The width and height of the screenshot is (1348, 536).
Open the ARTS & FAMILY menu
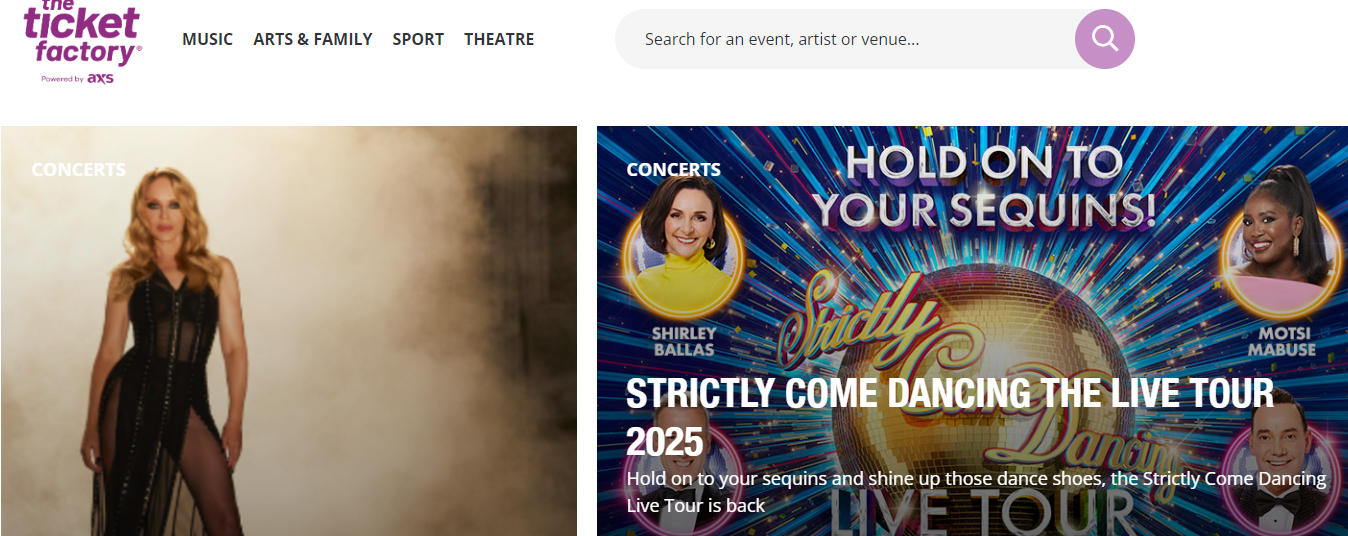(312, 39)
